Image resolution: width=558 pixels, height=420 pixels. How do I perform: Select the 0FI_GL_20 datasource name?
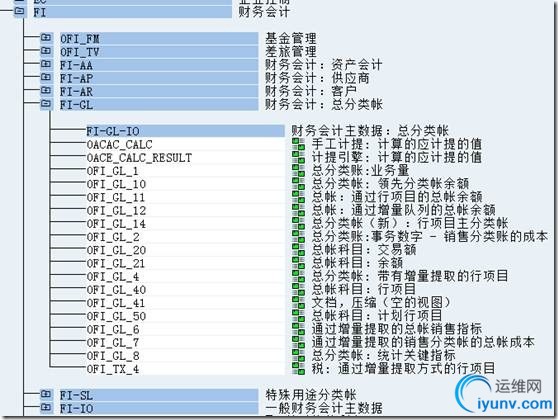point(116,250)
